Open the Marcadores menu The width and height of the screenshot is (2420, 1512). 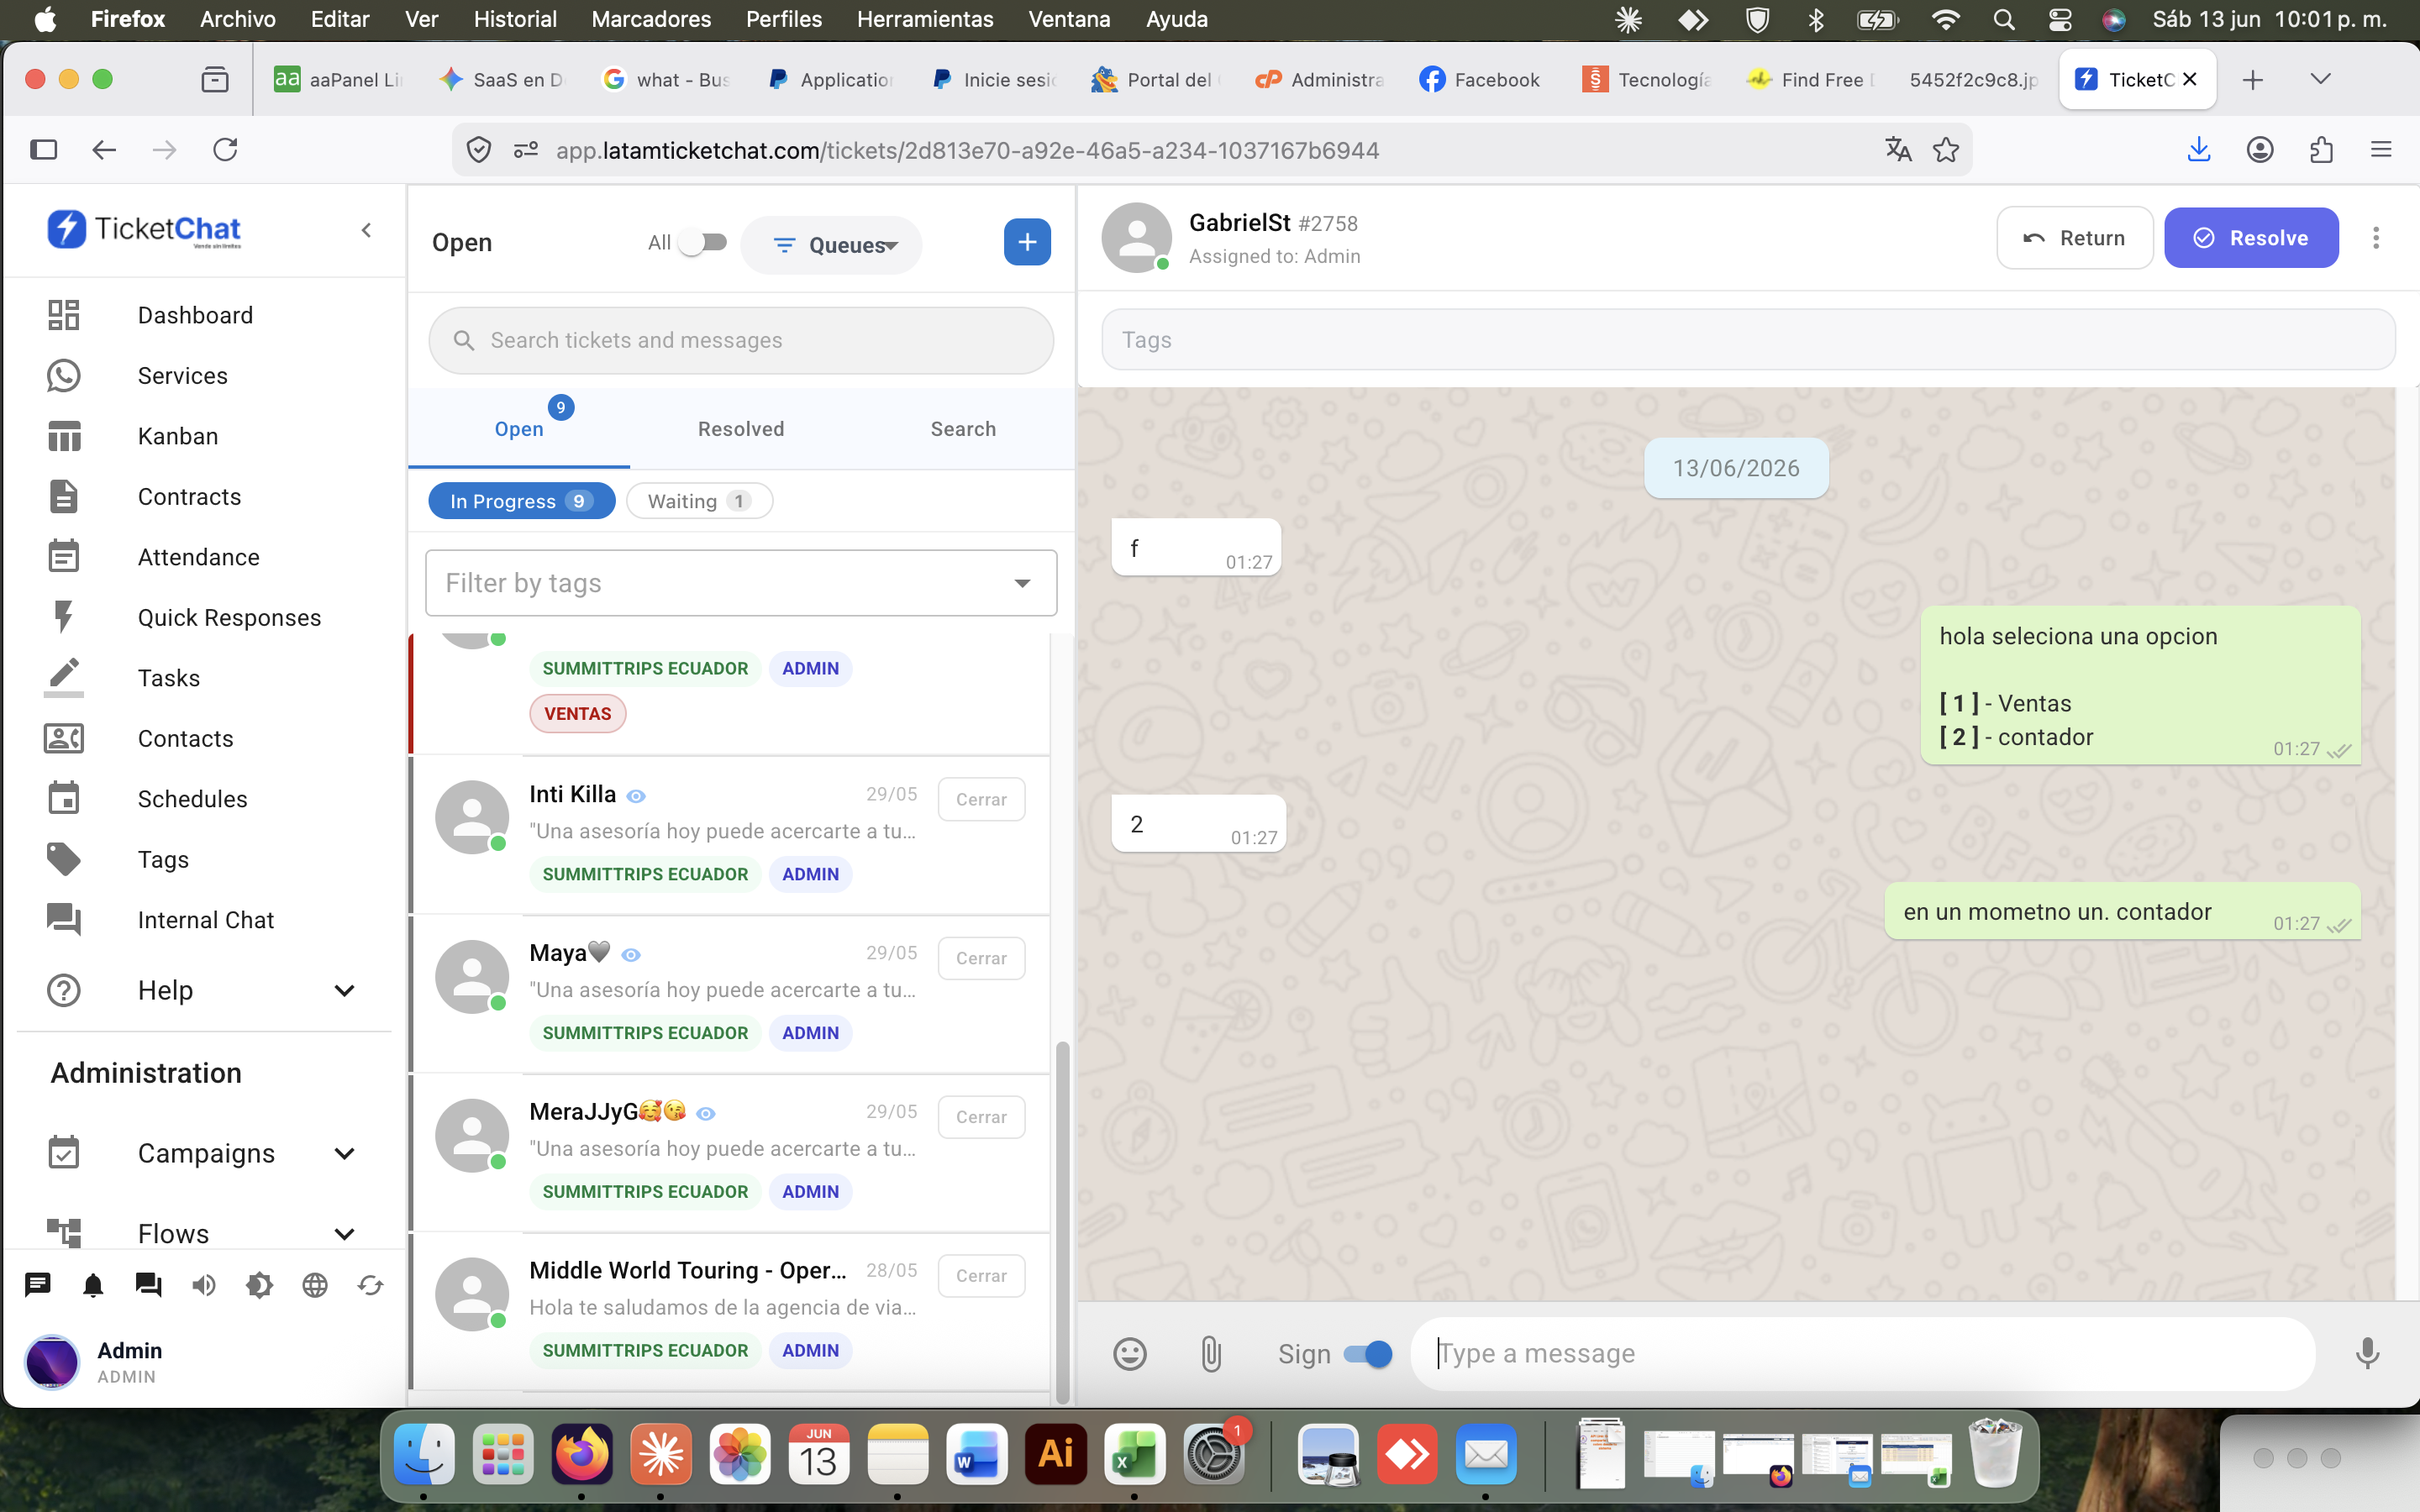[651, 19]
